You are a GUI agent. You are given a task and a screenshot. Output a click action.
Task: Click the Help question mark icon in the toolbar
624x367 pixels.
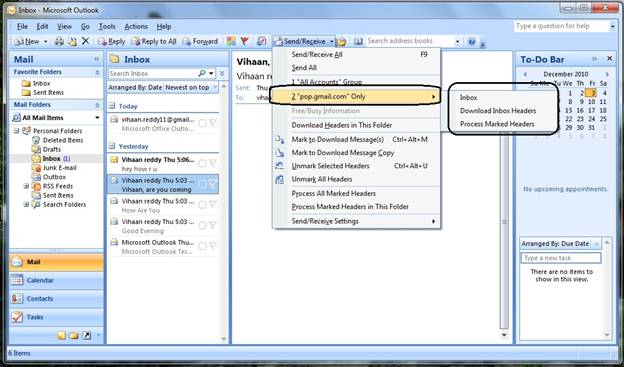tap(472, 41)
